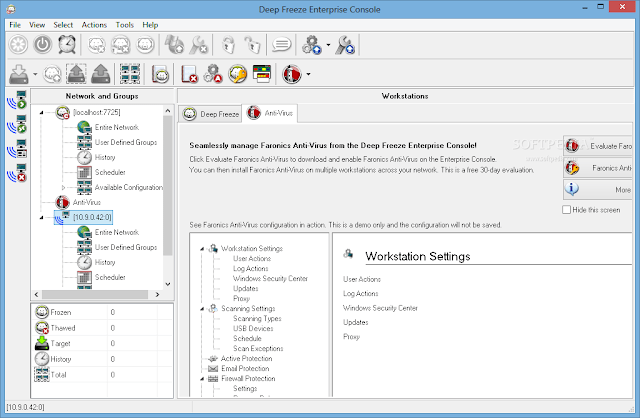The height and width of the screenshot is (418, 640).
Task: Click the plain drive upload arrow icon
Action: coord(100,74)
